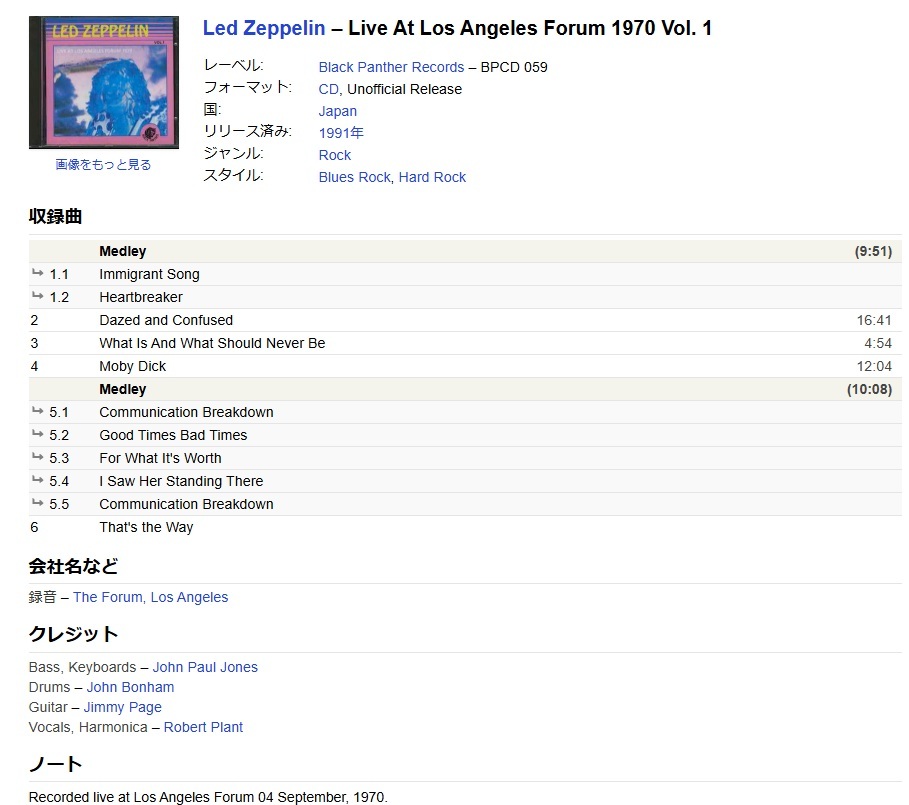The width and height of the screenshot is (909, 805).
Task: Click the That's the Way track title
Action: 146,527
